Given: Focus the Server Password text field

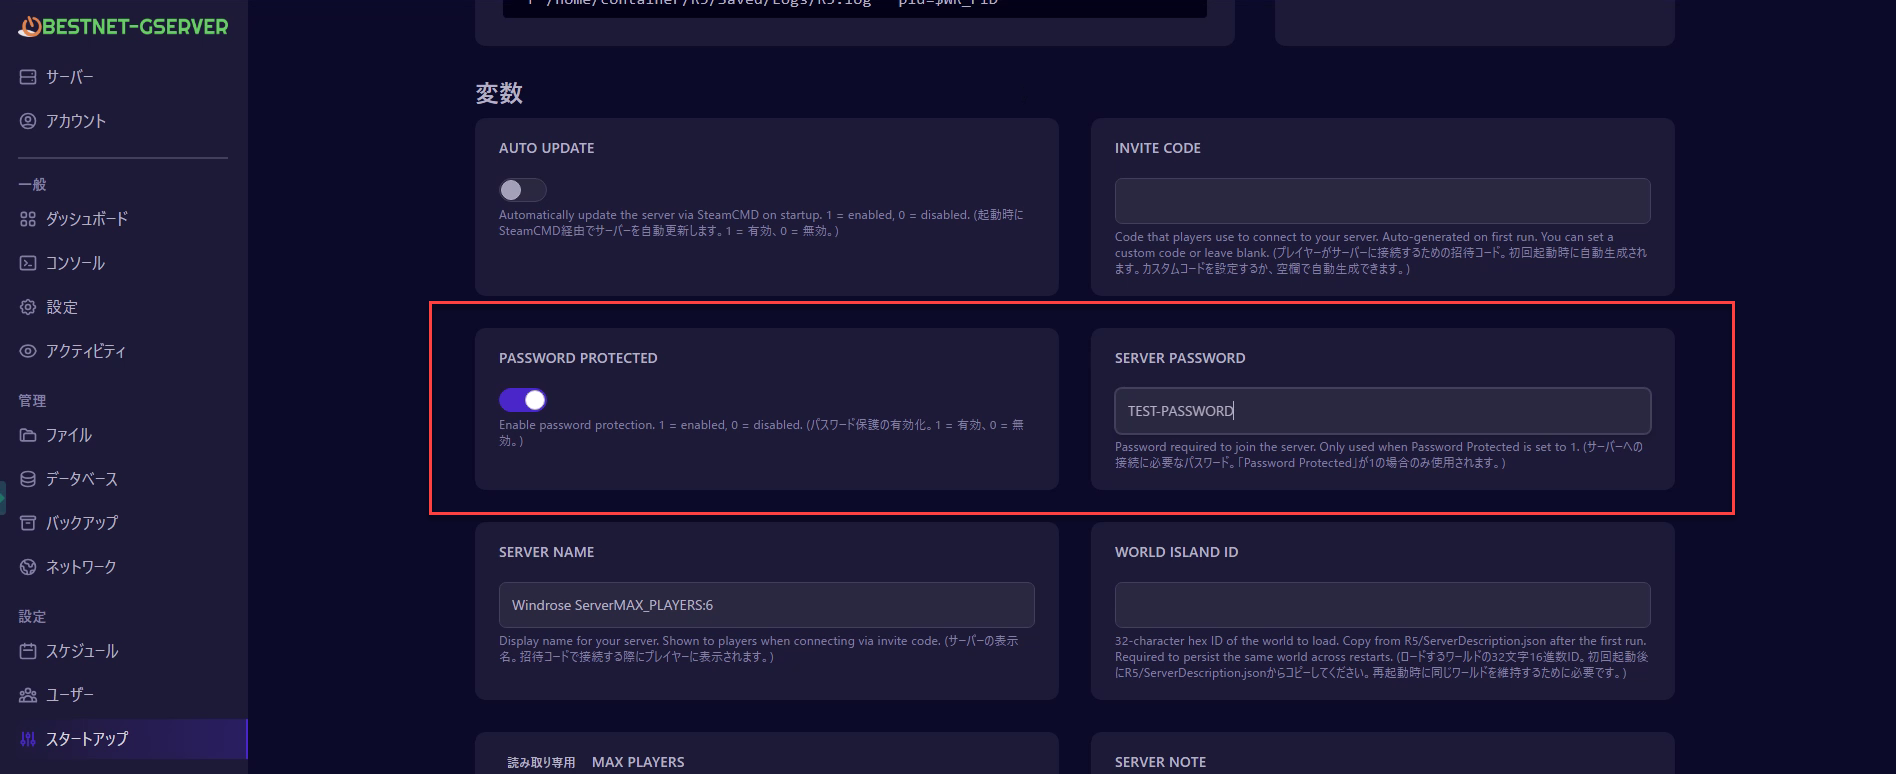Looking at the screenshot, I should click(1382, 411).
